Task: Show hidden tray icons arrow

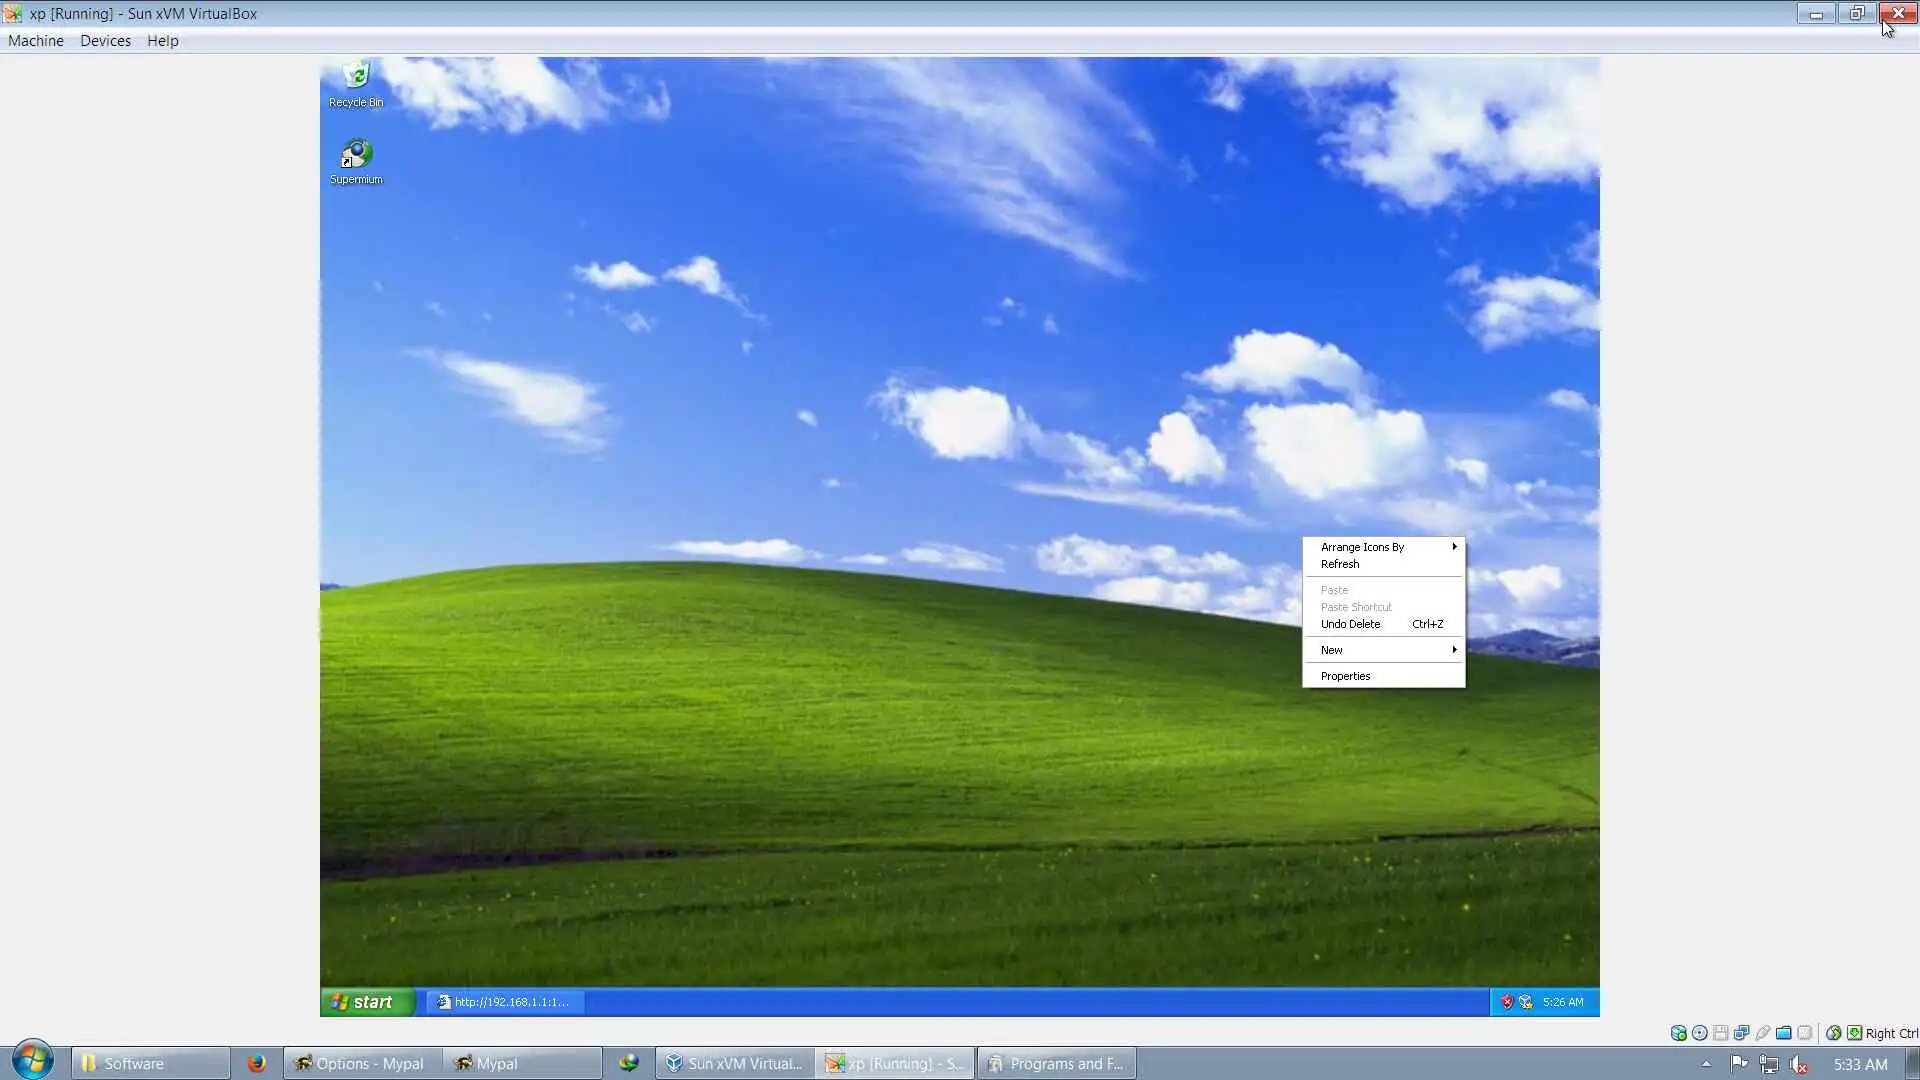Action: pyautogui.click(x=1706, y=1064)
